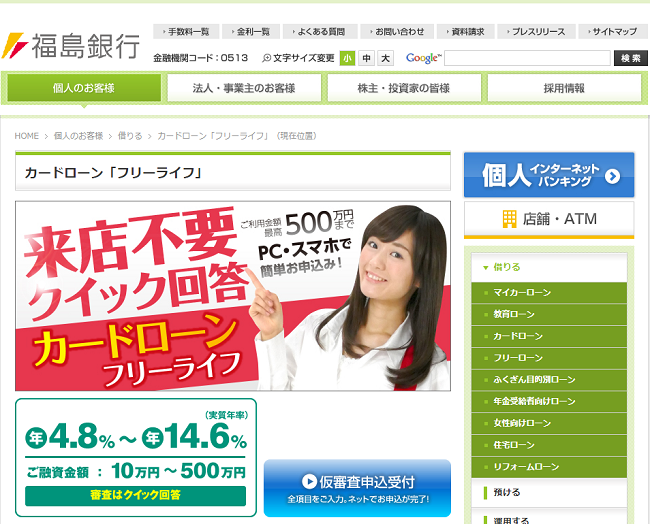
Task: Click 個人のお客様 in breadcrumb
Action: tap(78, 136)
